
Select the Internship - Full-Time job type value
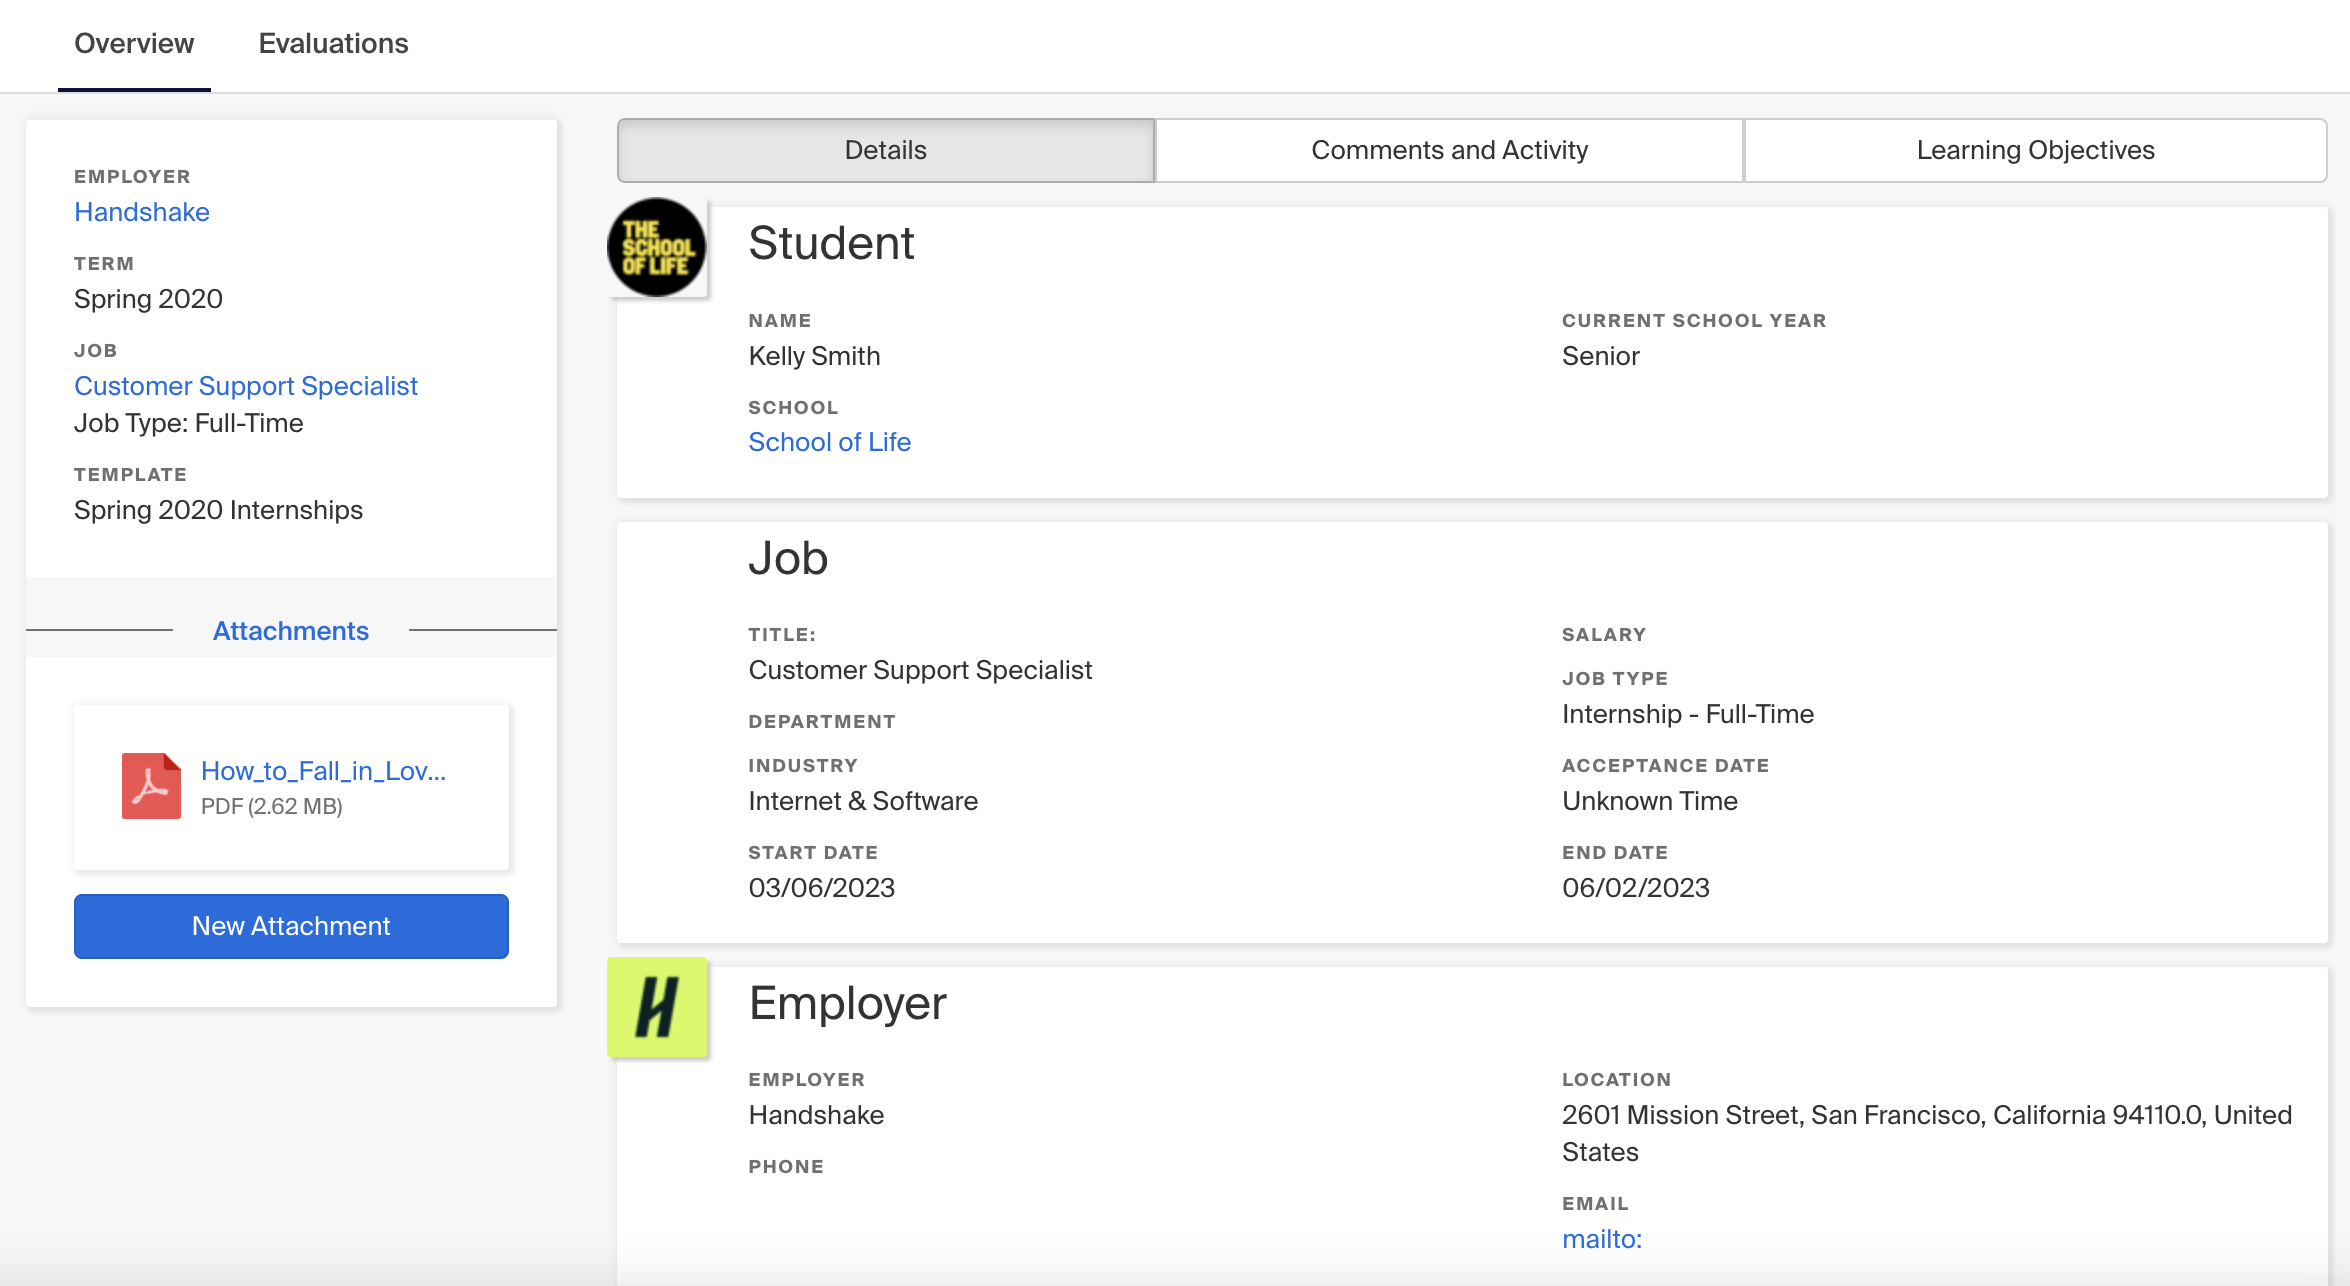point(1688,714)
